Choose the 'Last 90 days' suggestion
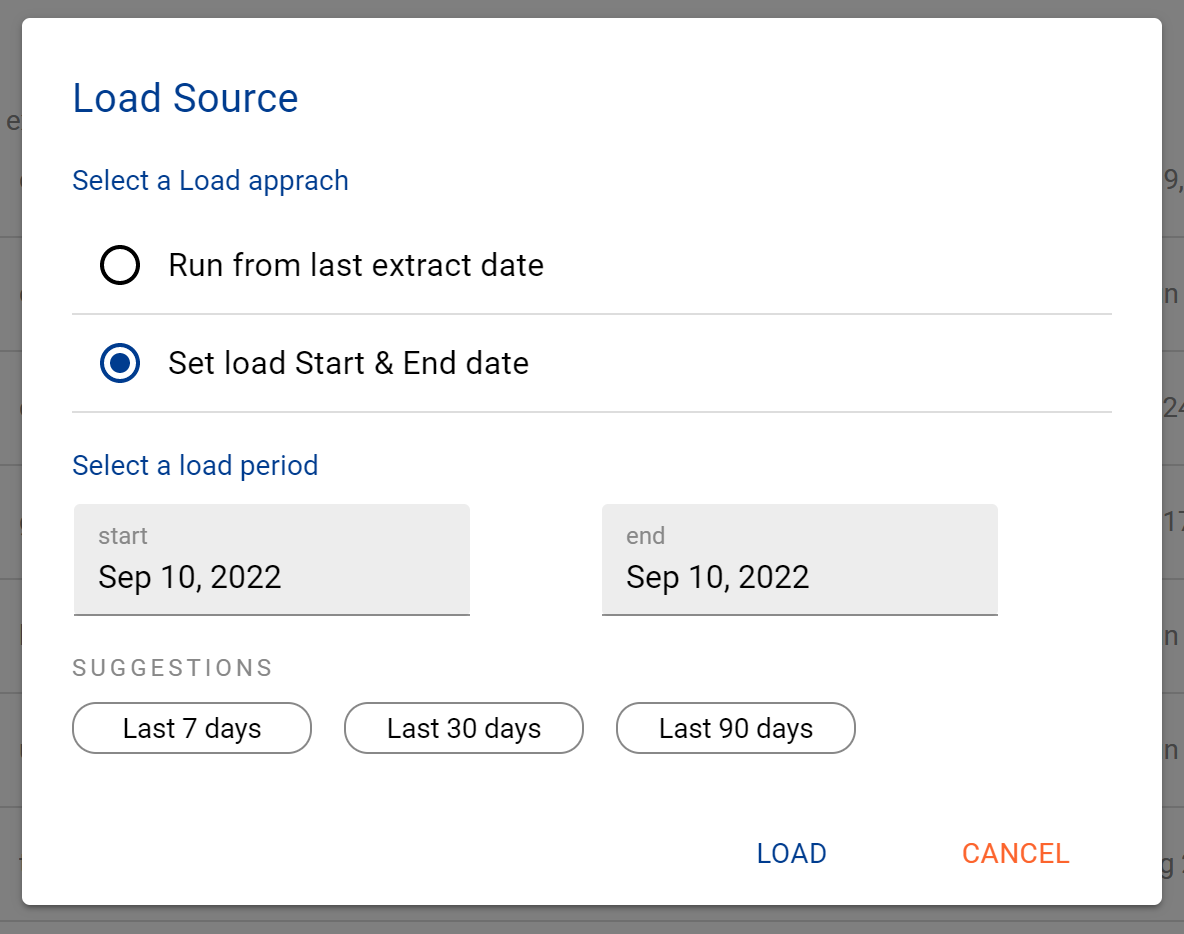Screen dimensions: 1184x934 (735, 728)
